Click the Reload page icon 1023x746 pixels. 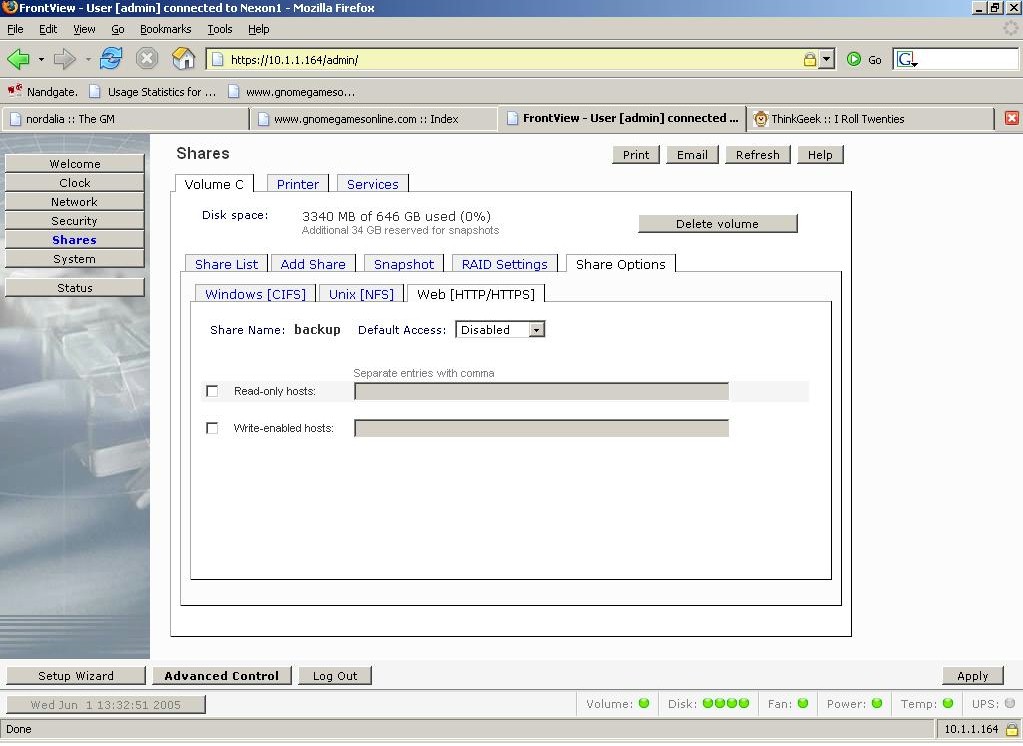click(x=110, y=59)
